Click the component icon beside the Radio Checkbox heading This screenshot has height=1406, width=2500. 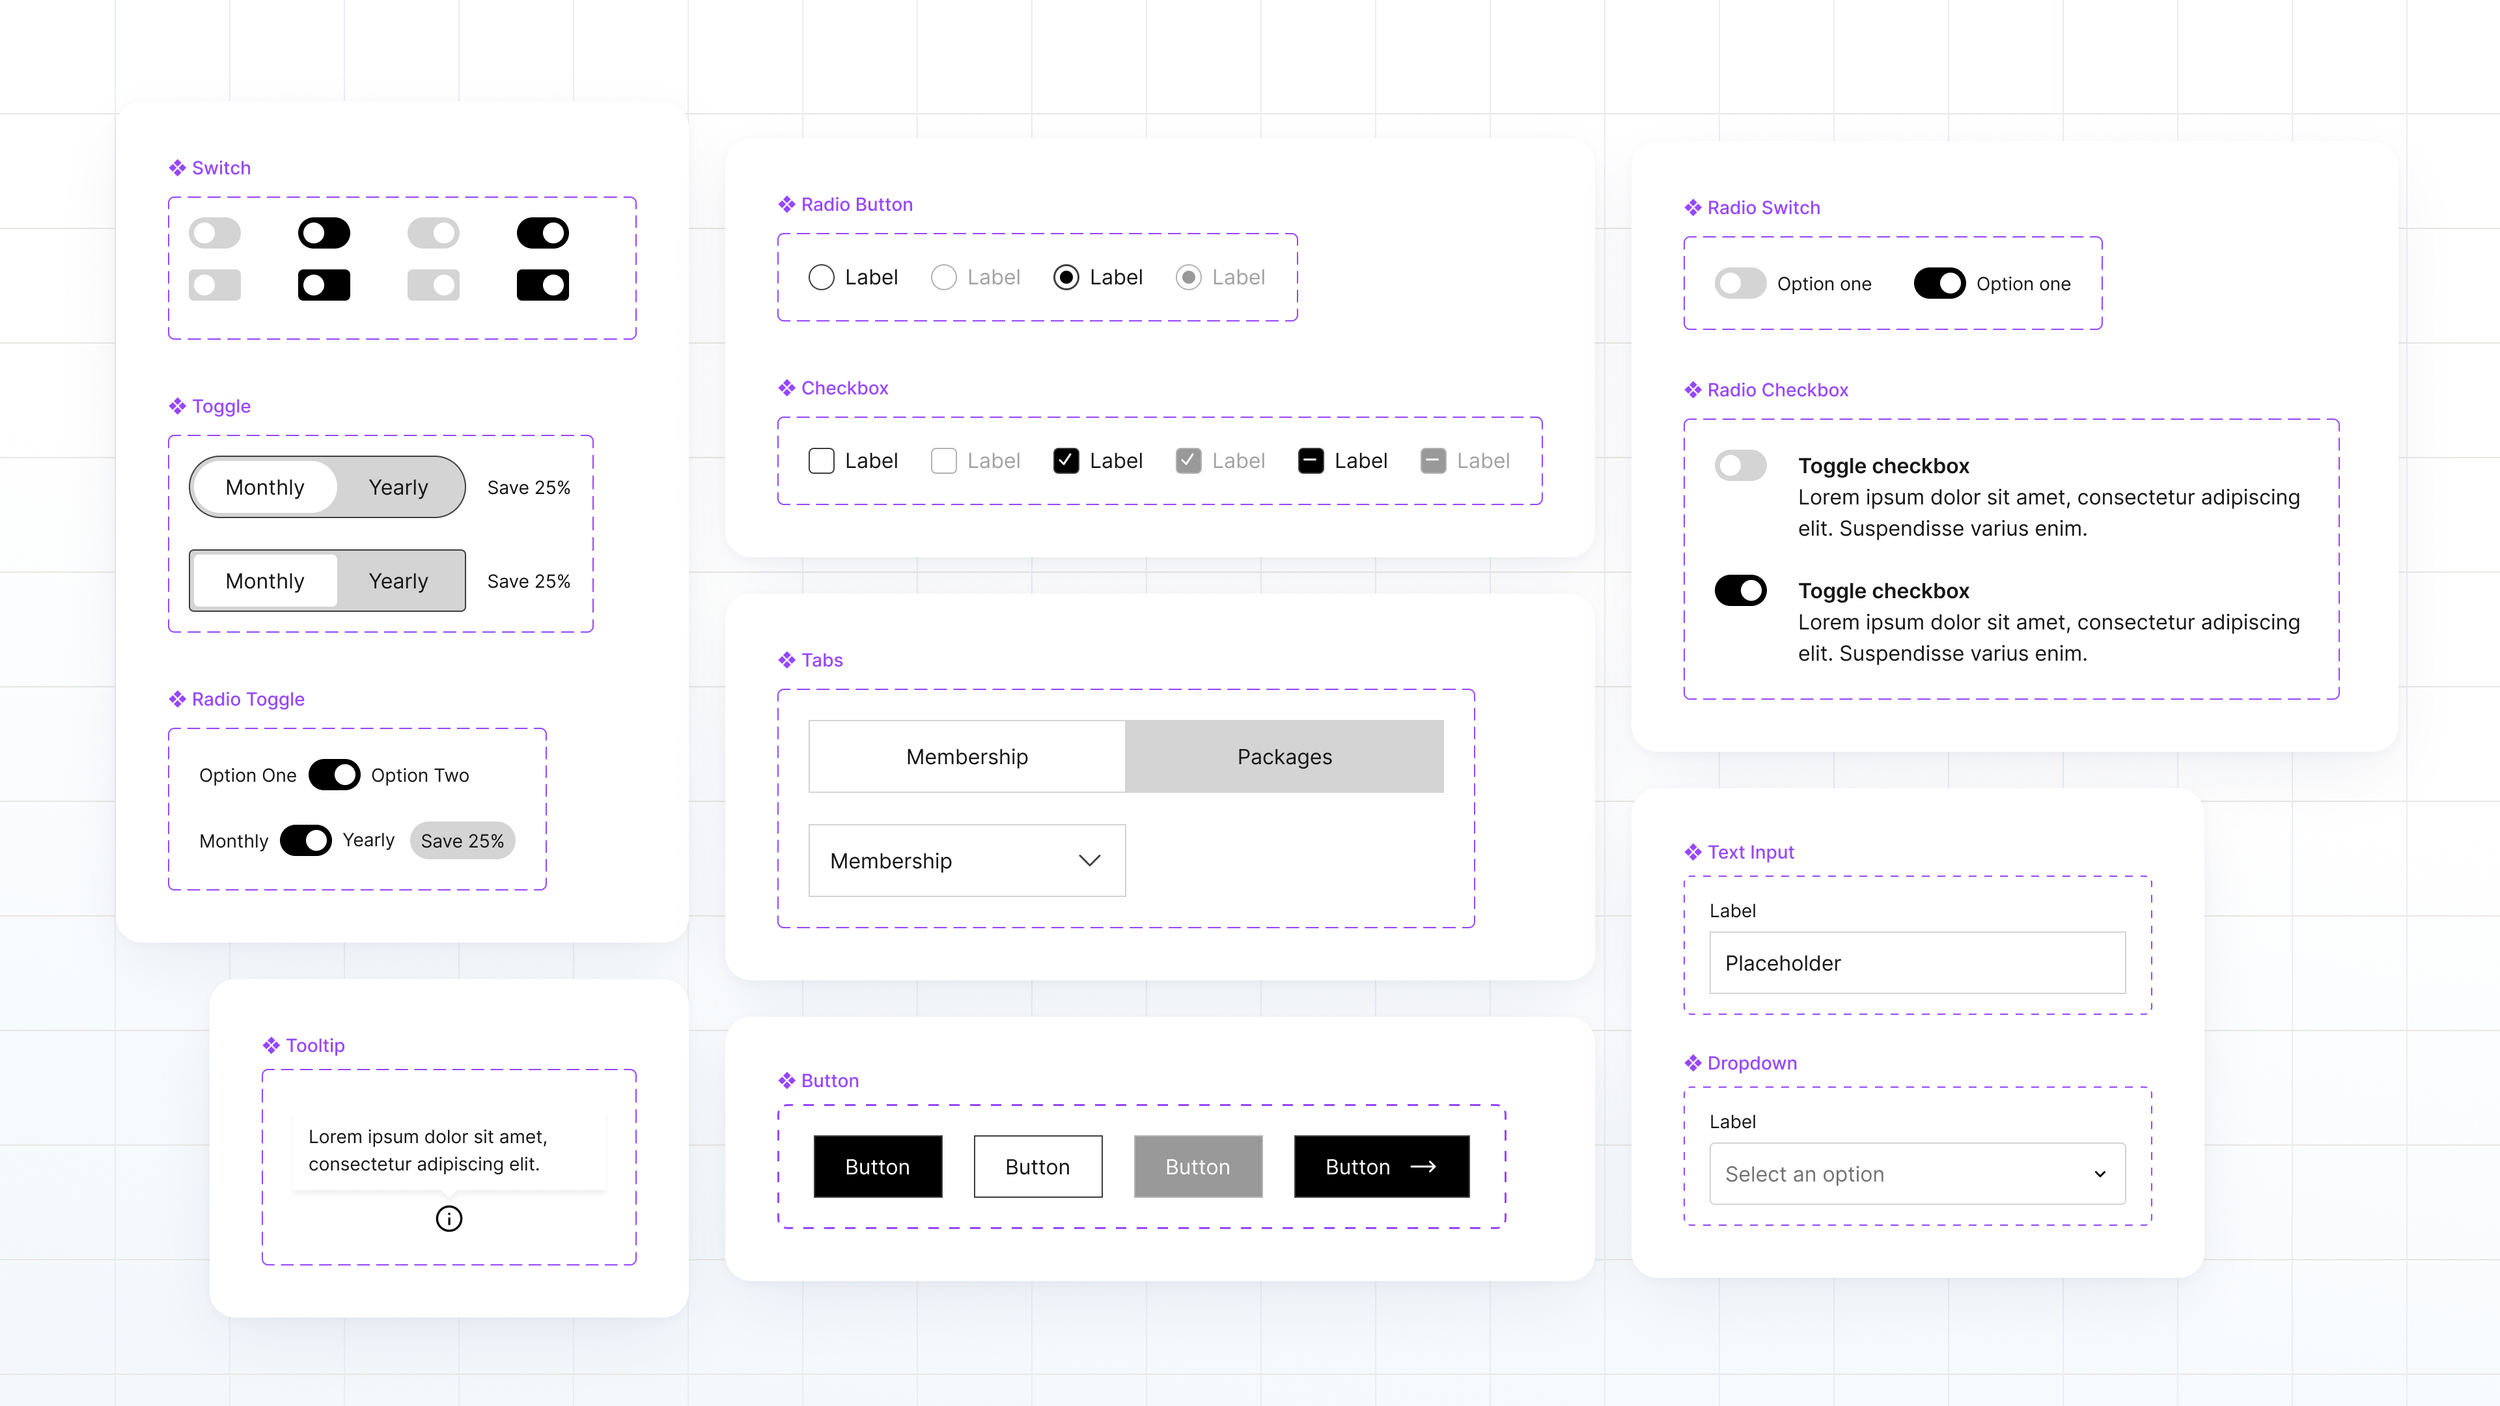[x=1693, y=390]
